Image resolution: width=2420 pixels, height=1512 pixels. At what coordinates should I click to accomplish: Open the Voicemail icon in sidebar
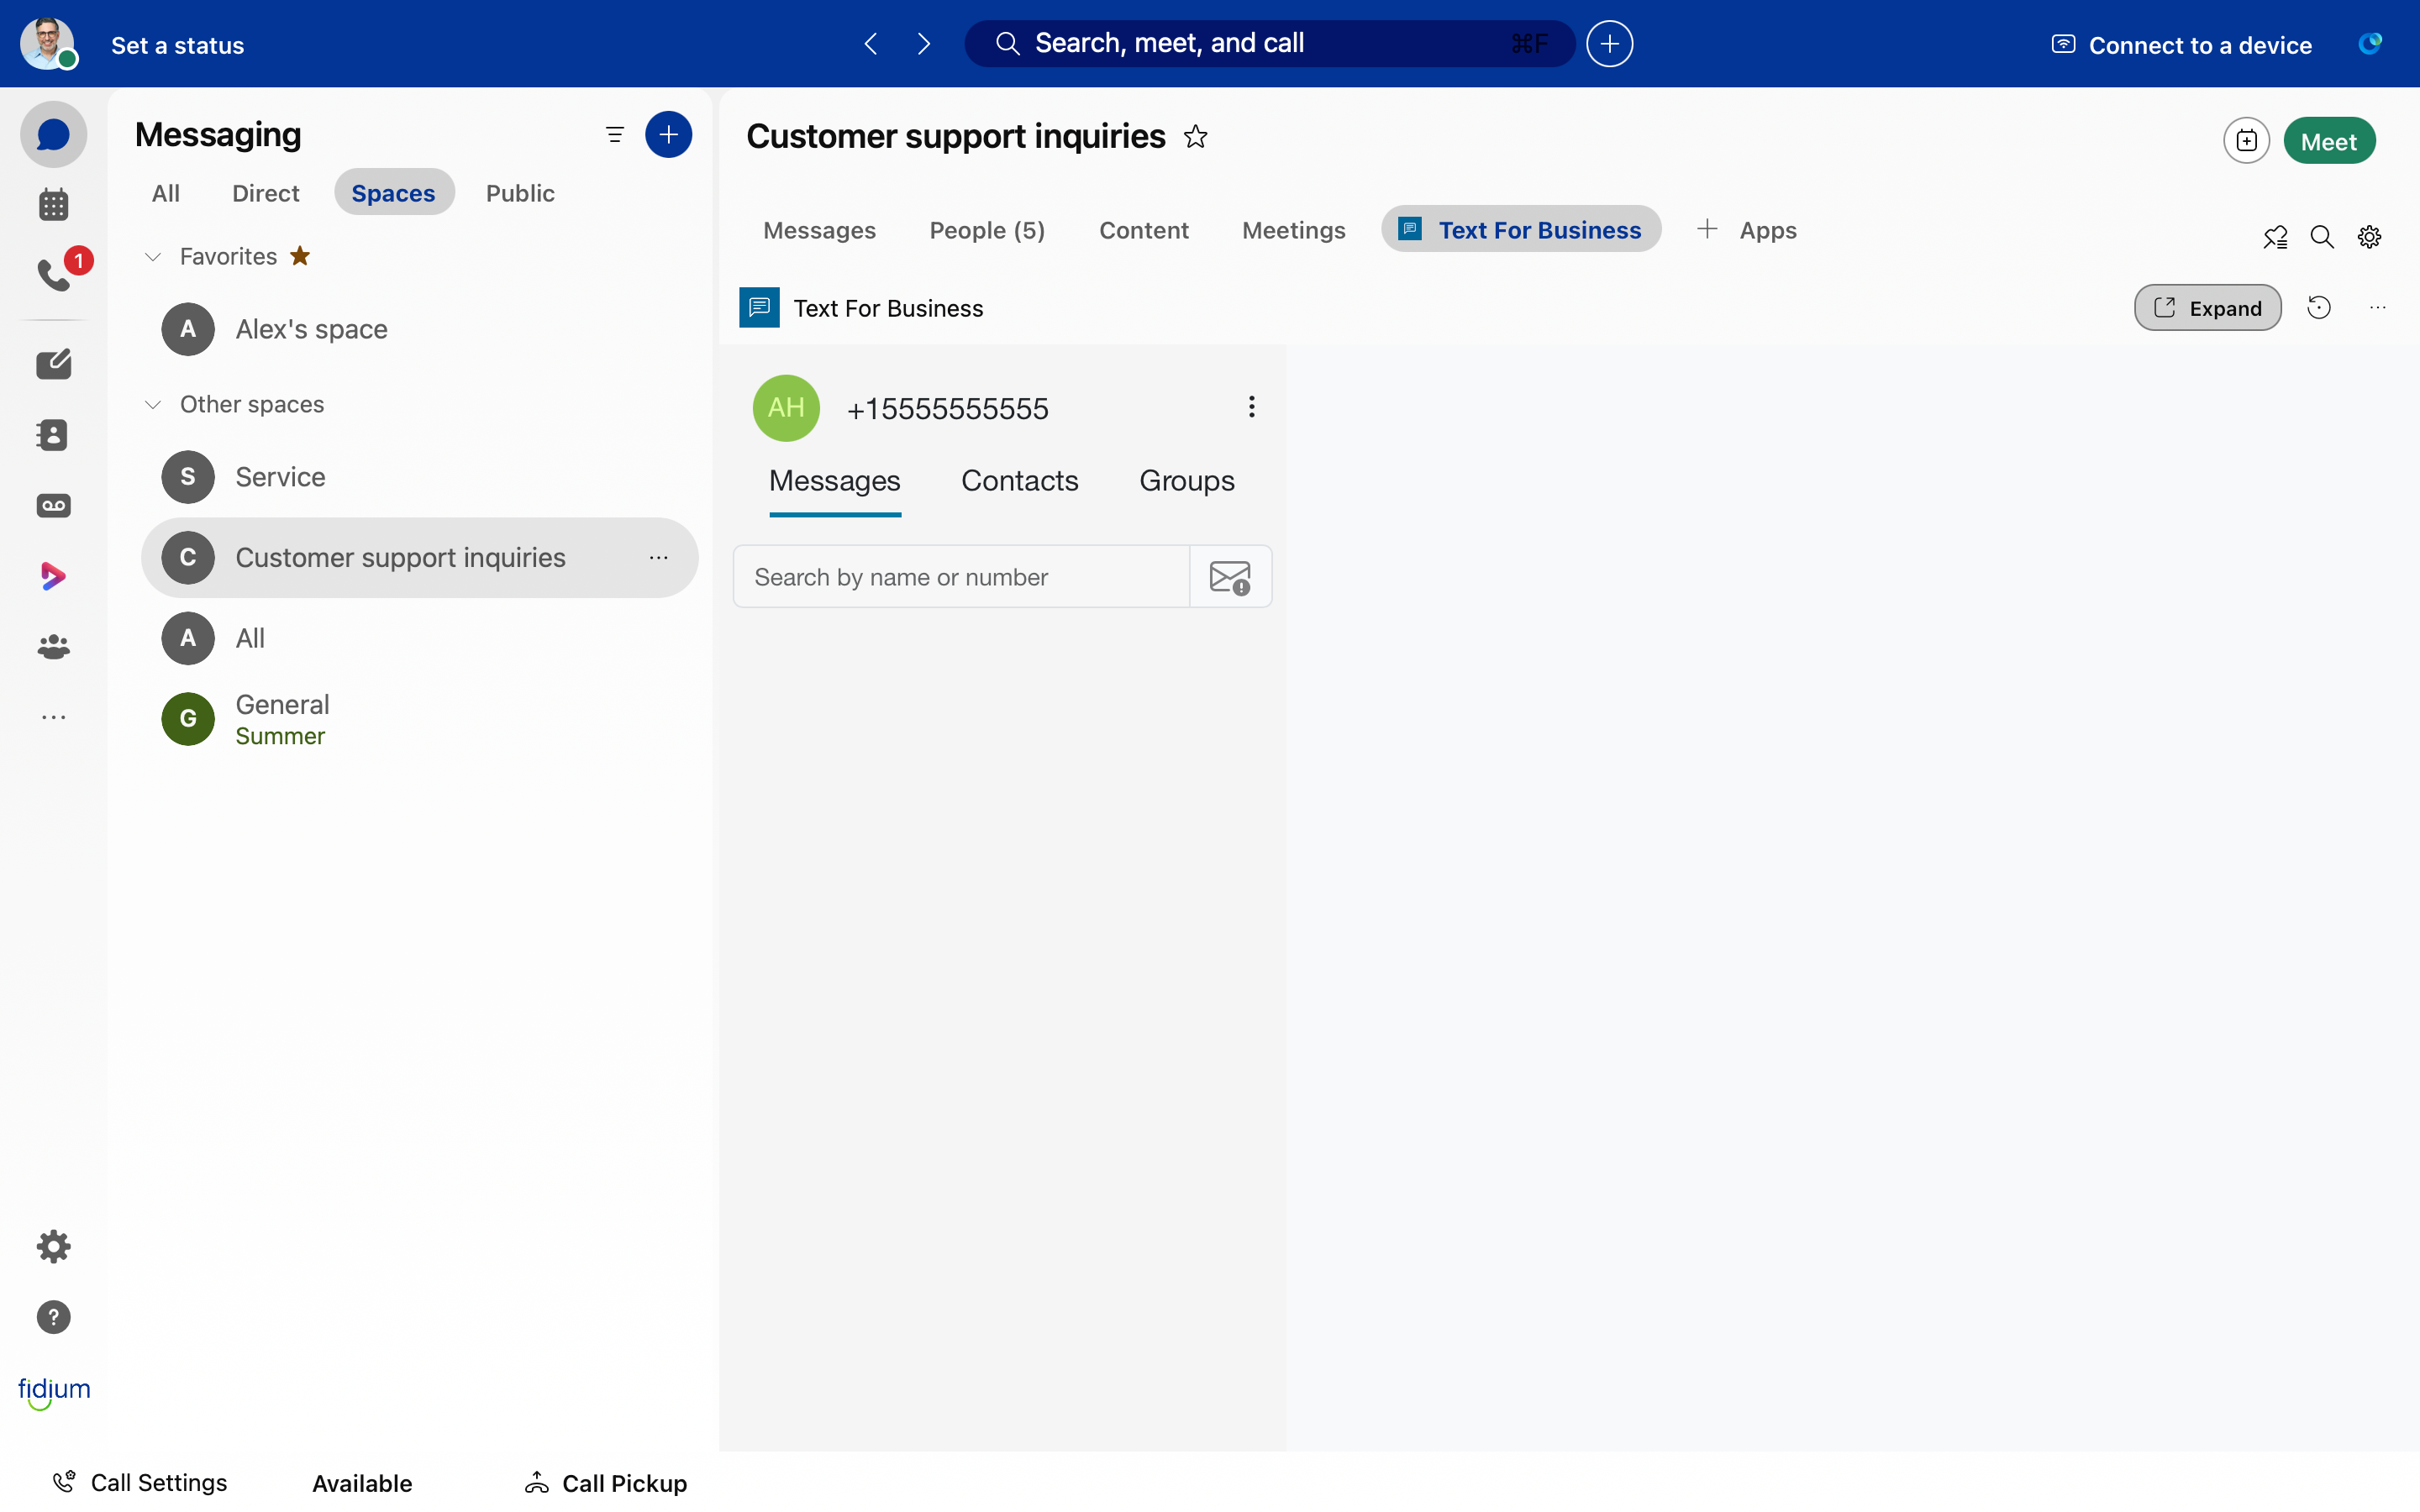[54, 506]
